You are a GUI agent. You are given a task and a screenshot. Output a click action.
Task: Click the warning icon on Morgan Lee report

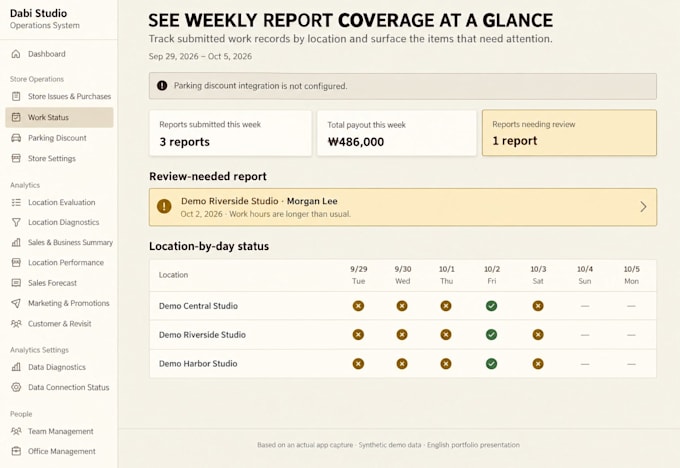164,206
